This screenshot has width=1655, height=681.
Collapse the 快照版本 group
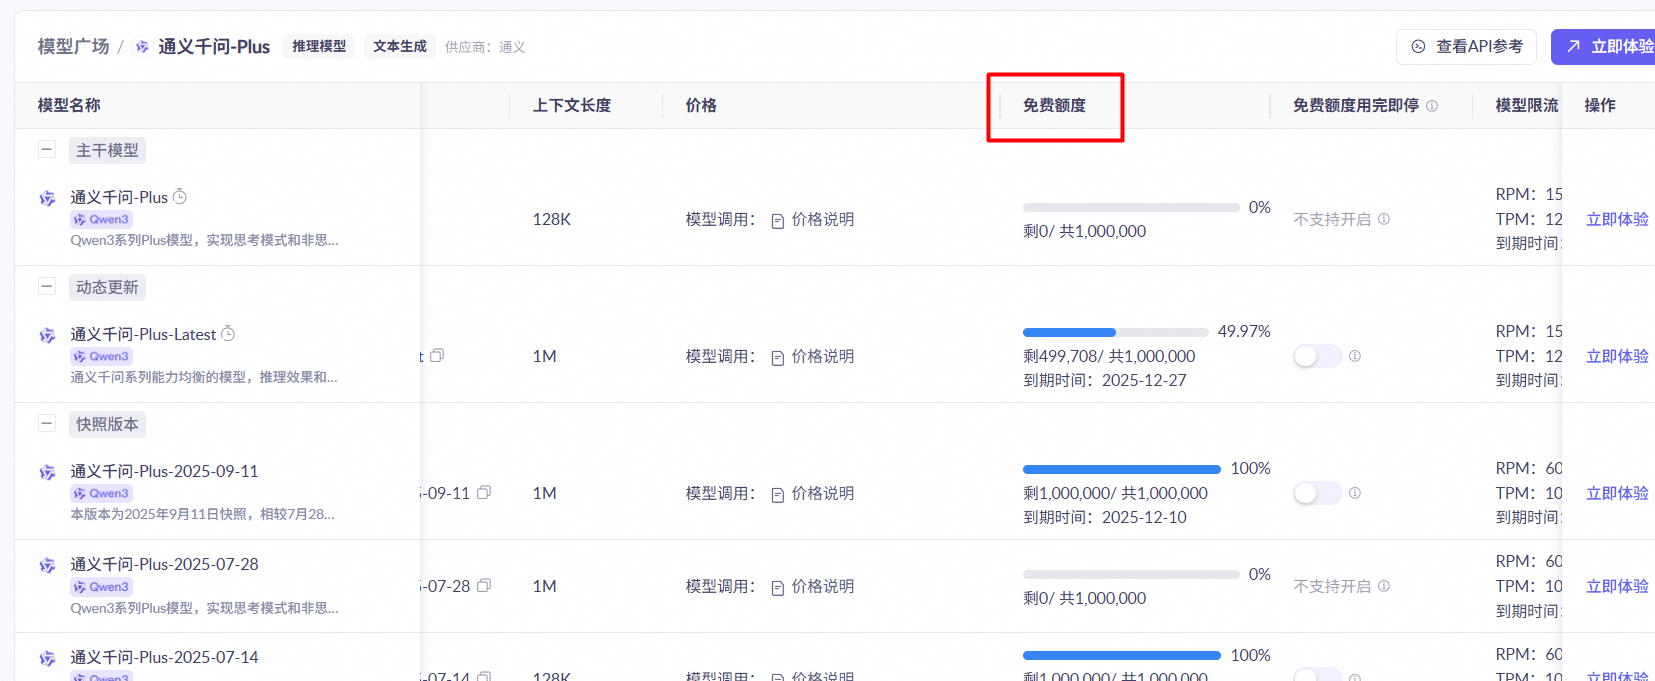click(x=46, y=424)
